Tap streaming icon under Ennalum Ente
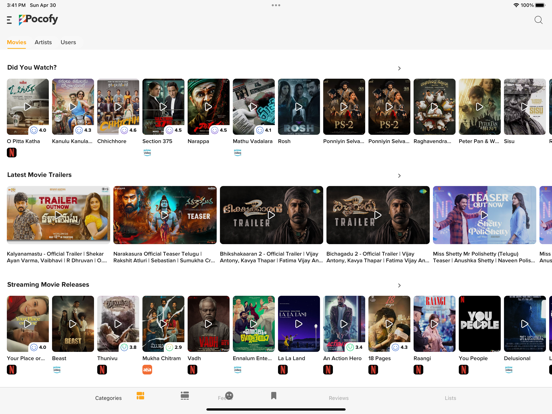 [x=238, y=370]
